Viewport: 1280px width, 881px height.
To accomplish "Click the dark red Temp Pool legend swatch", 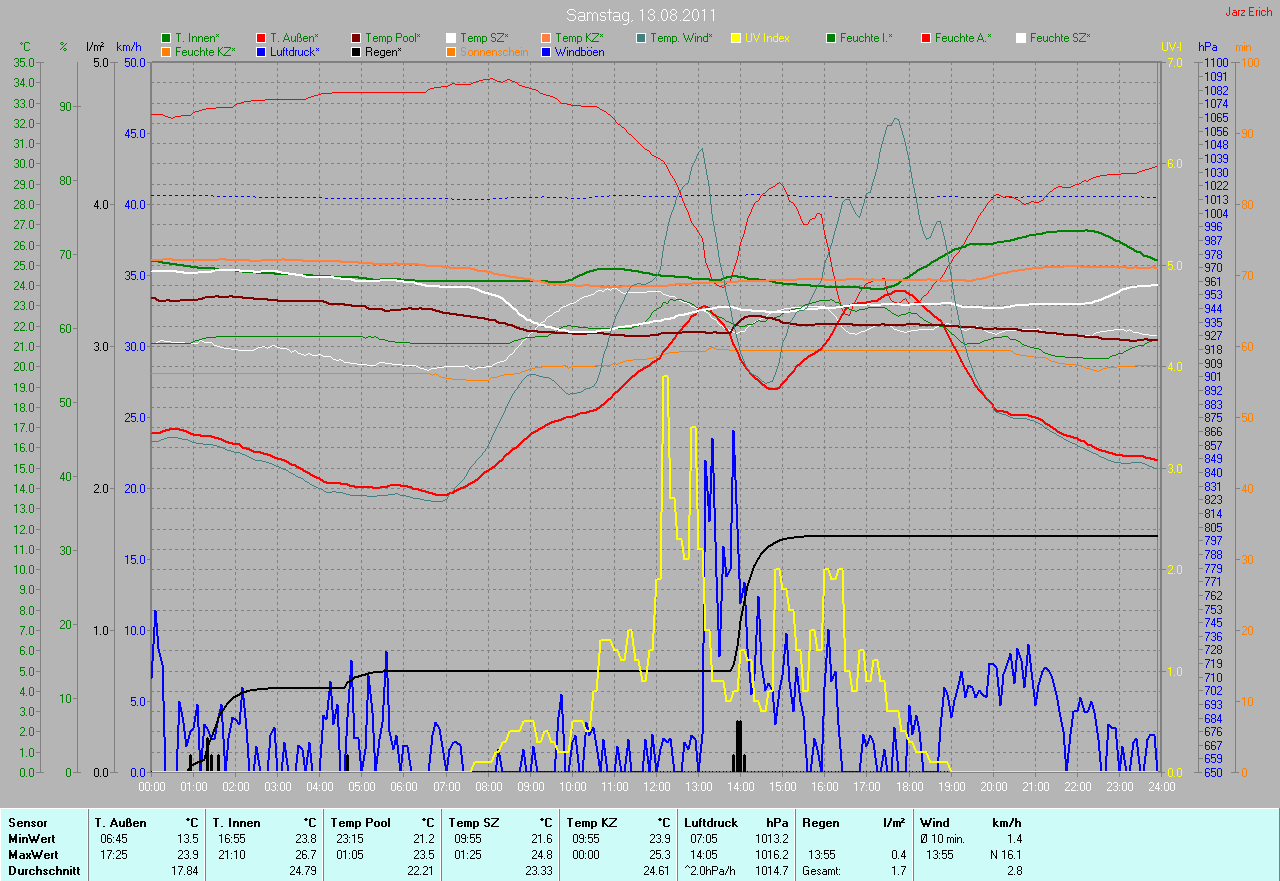I will (356, 38).
